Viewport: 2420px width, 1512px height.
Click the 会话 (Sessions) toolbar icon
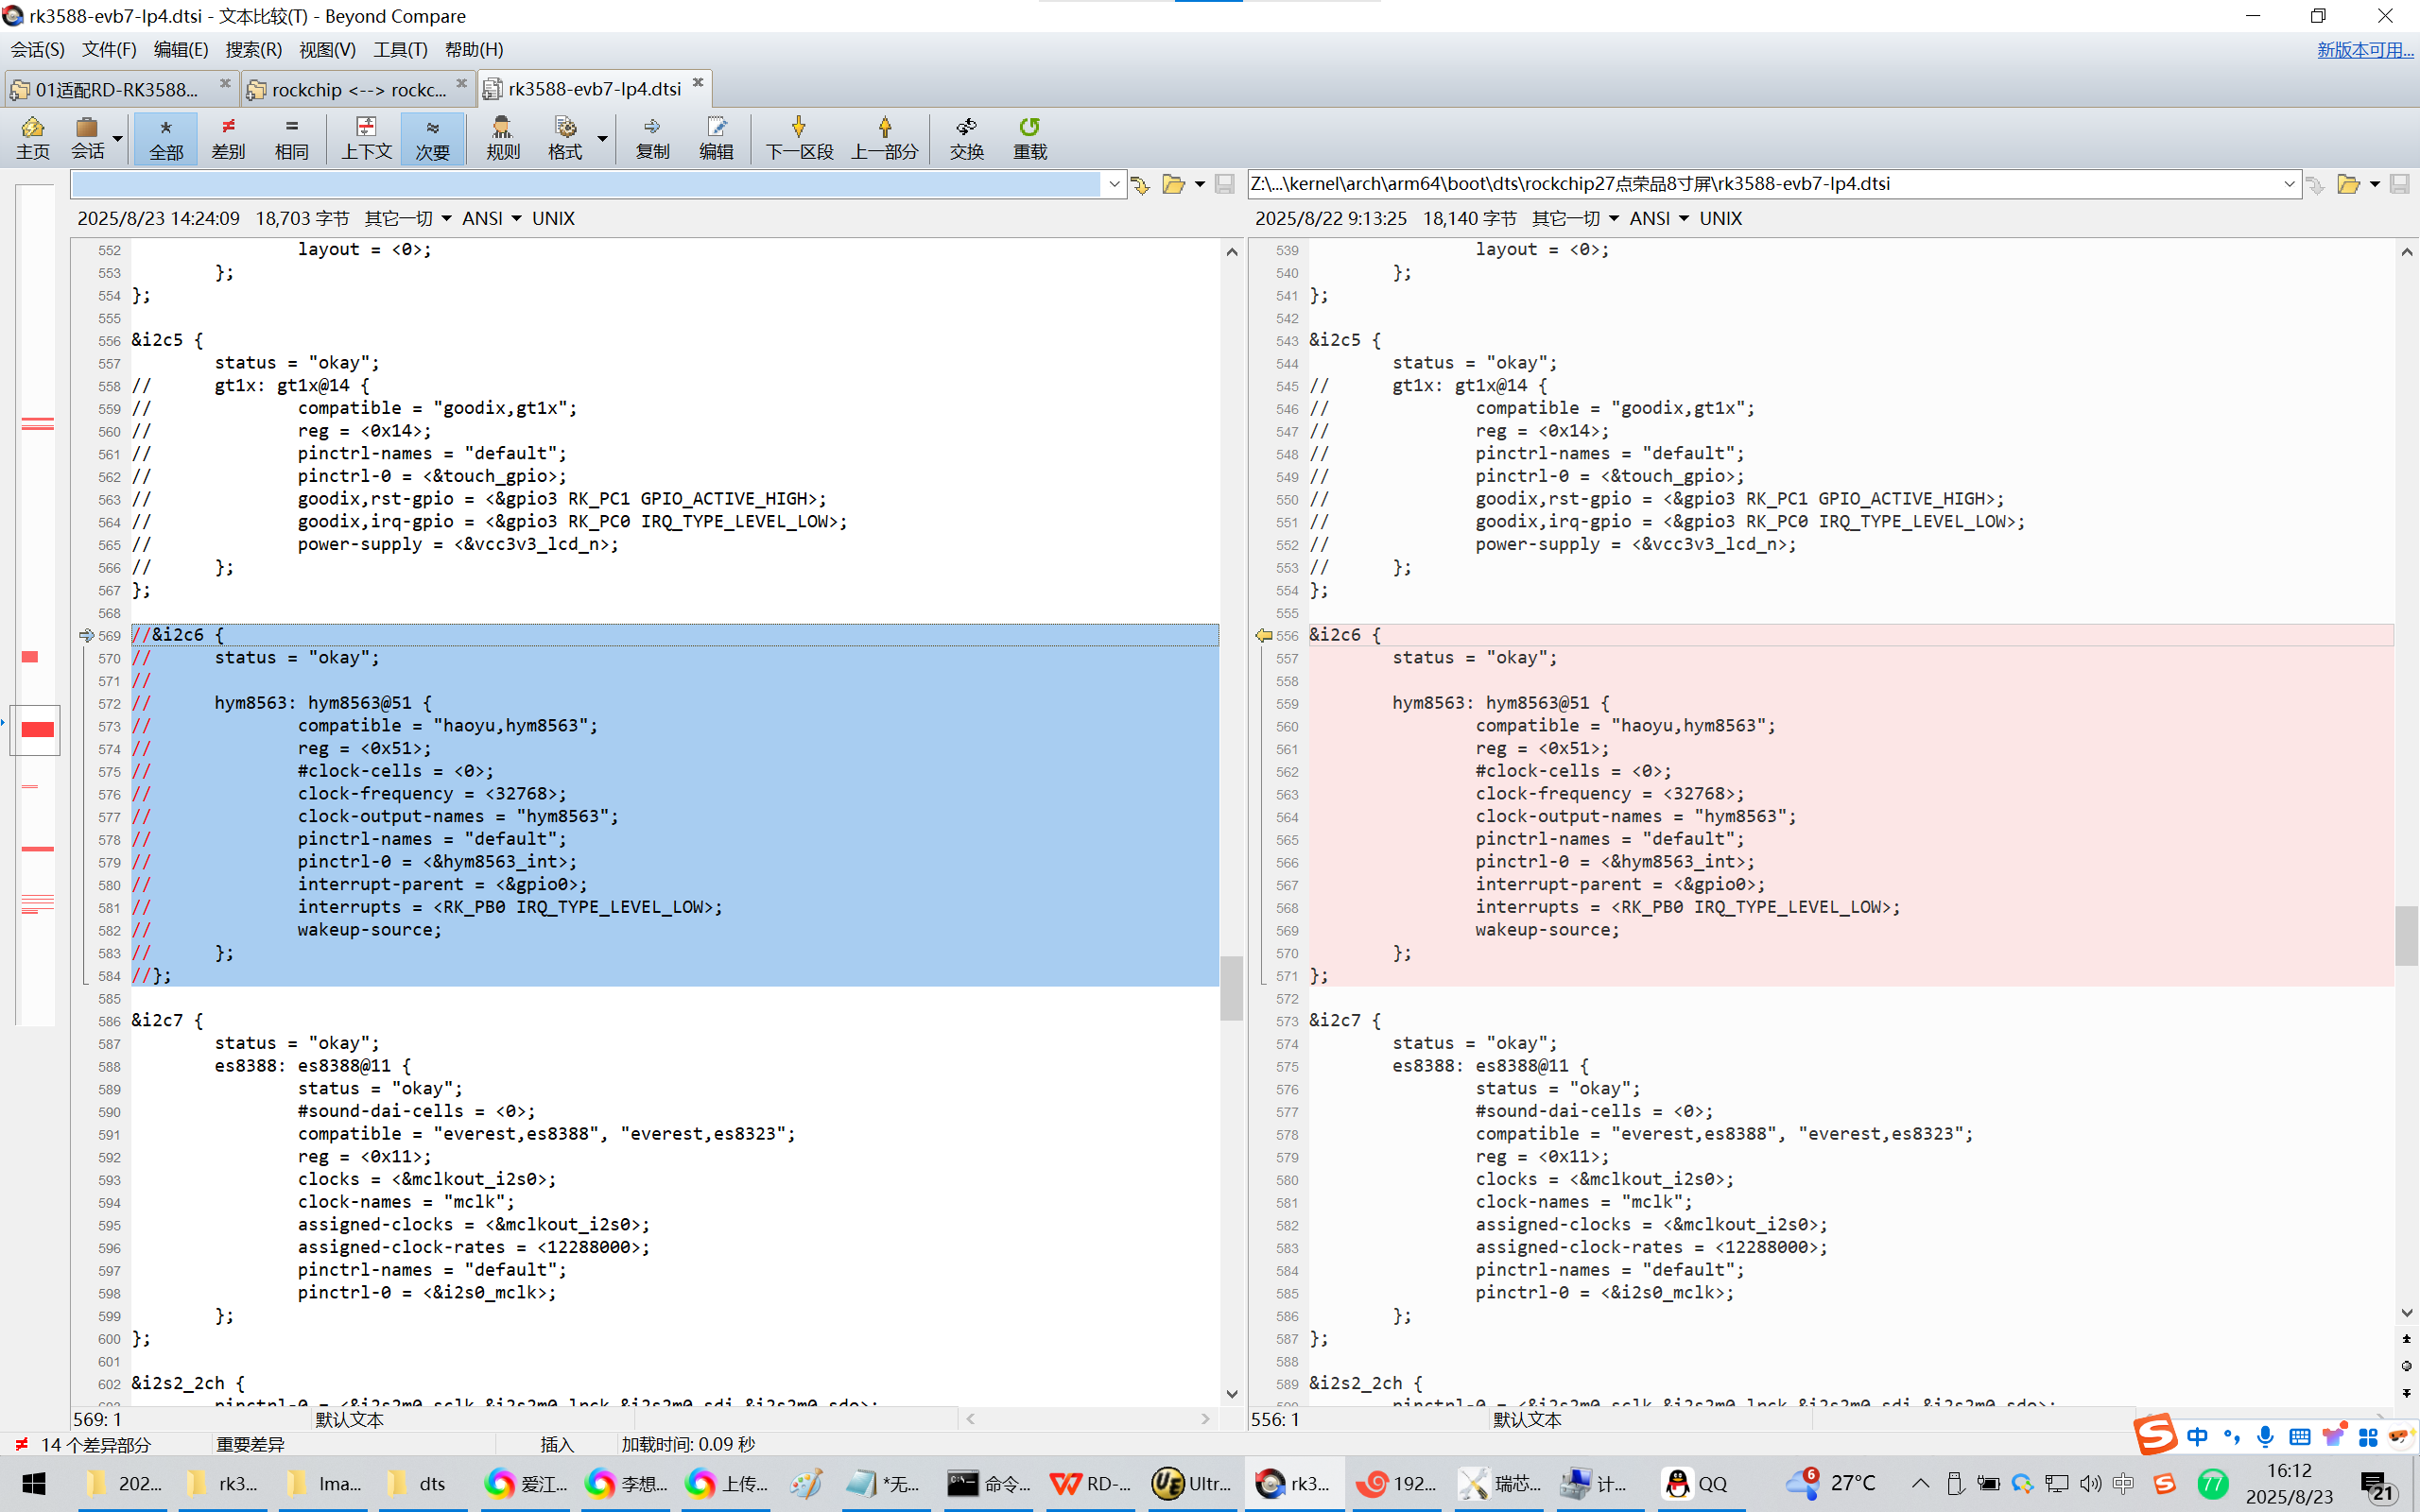coord(87,138)
